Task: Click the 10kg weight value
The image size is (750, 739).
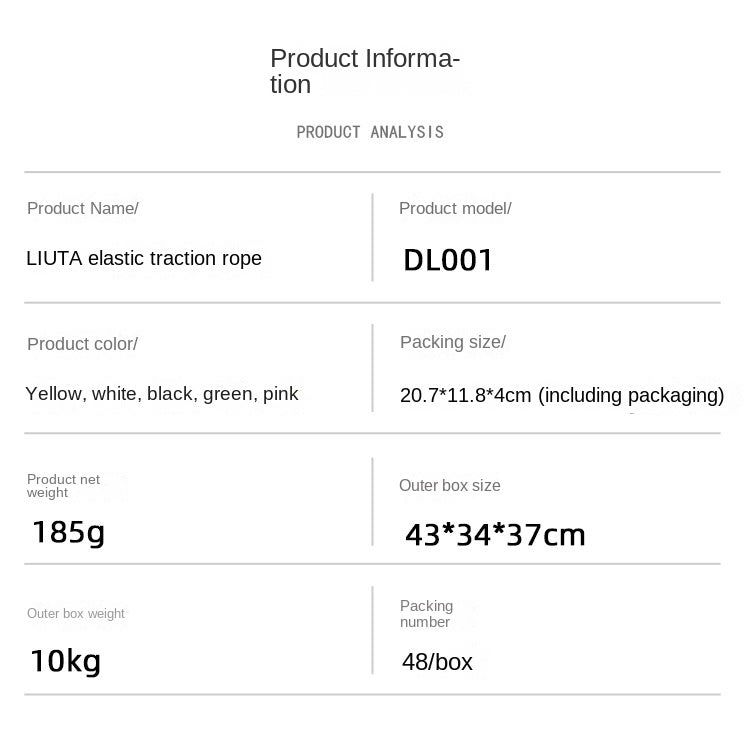Action: click(66, 661)
